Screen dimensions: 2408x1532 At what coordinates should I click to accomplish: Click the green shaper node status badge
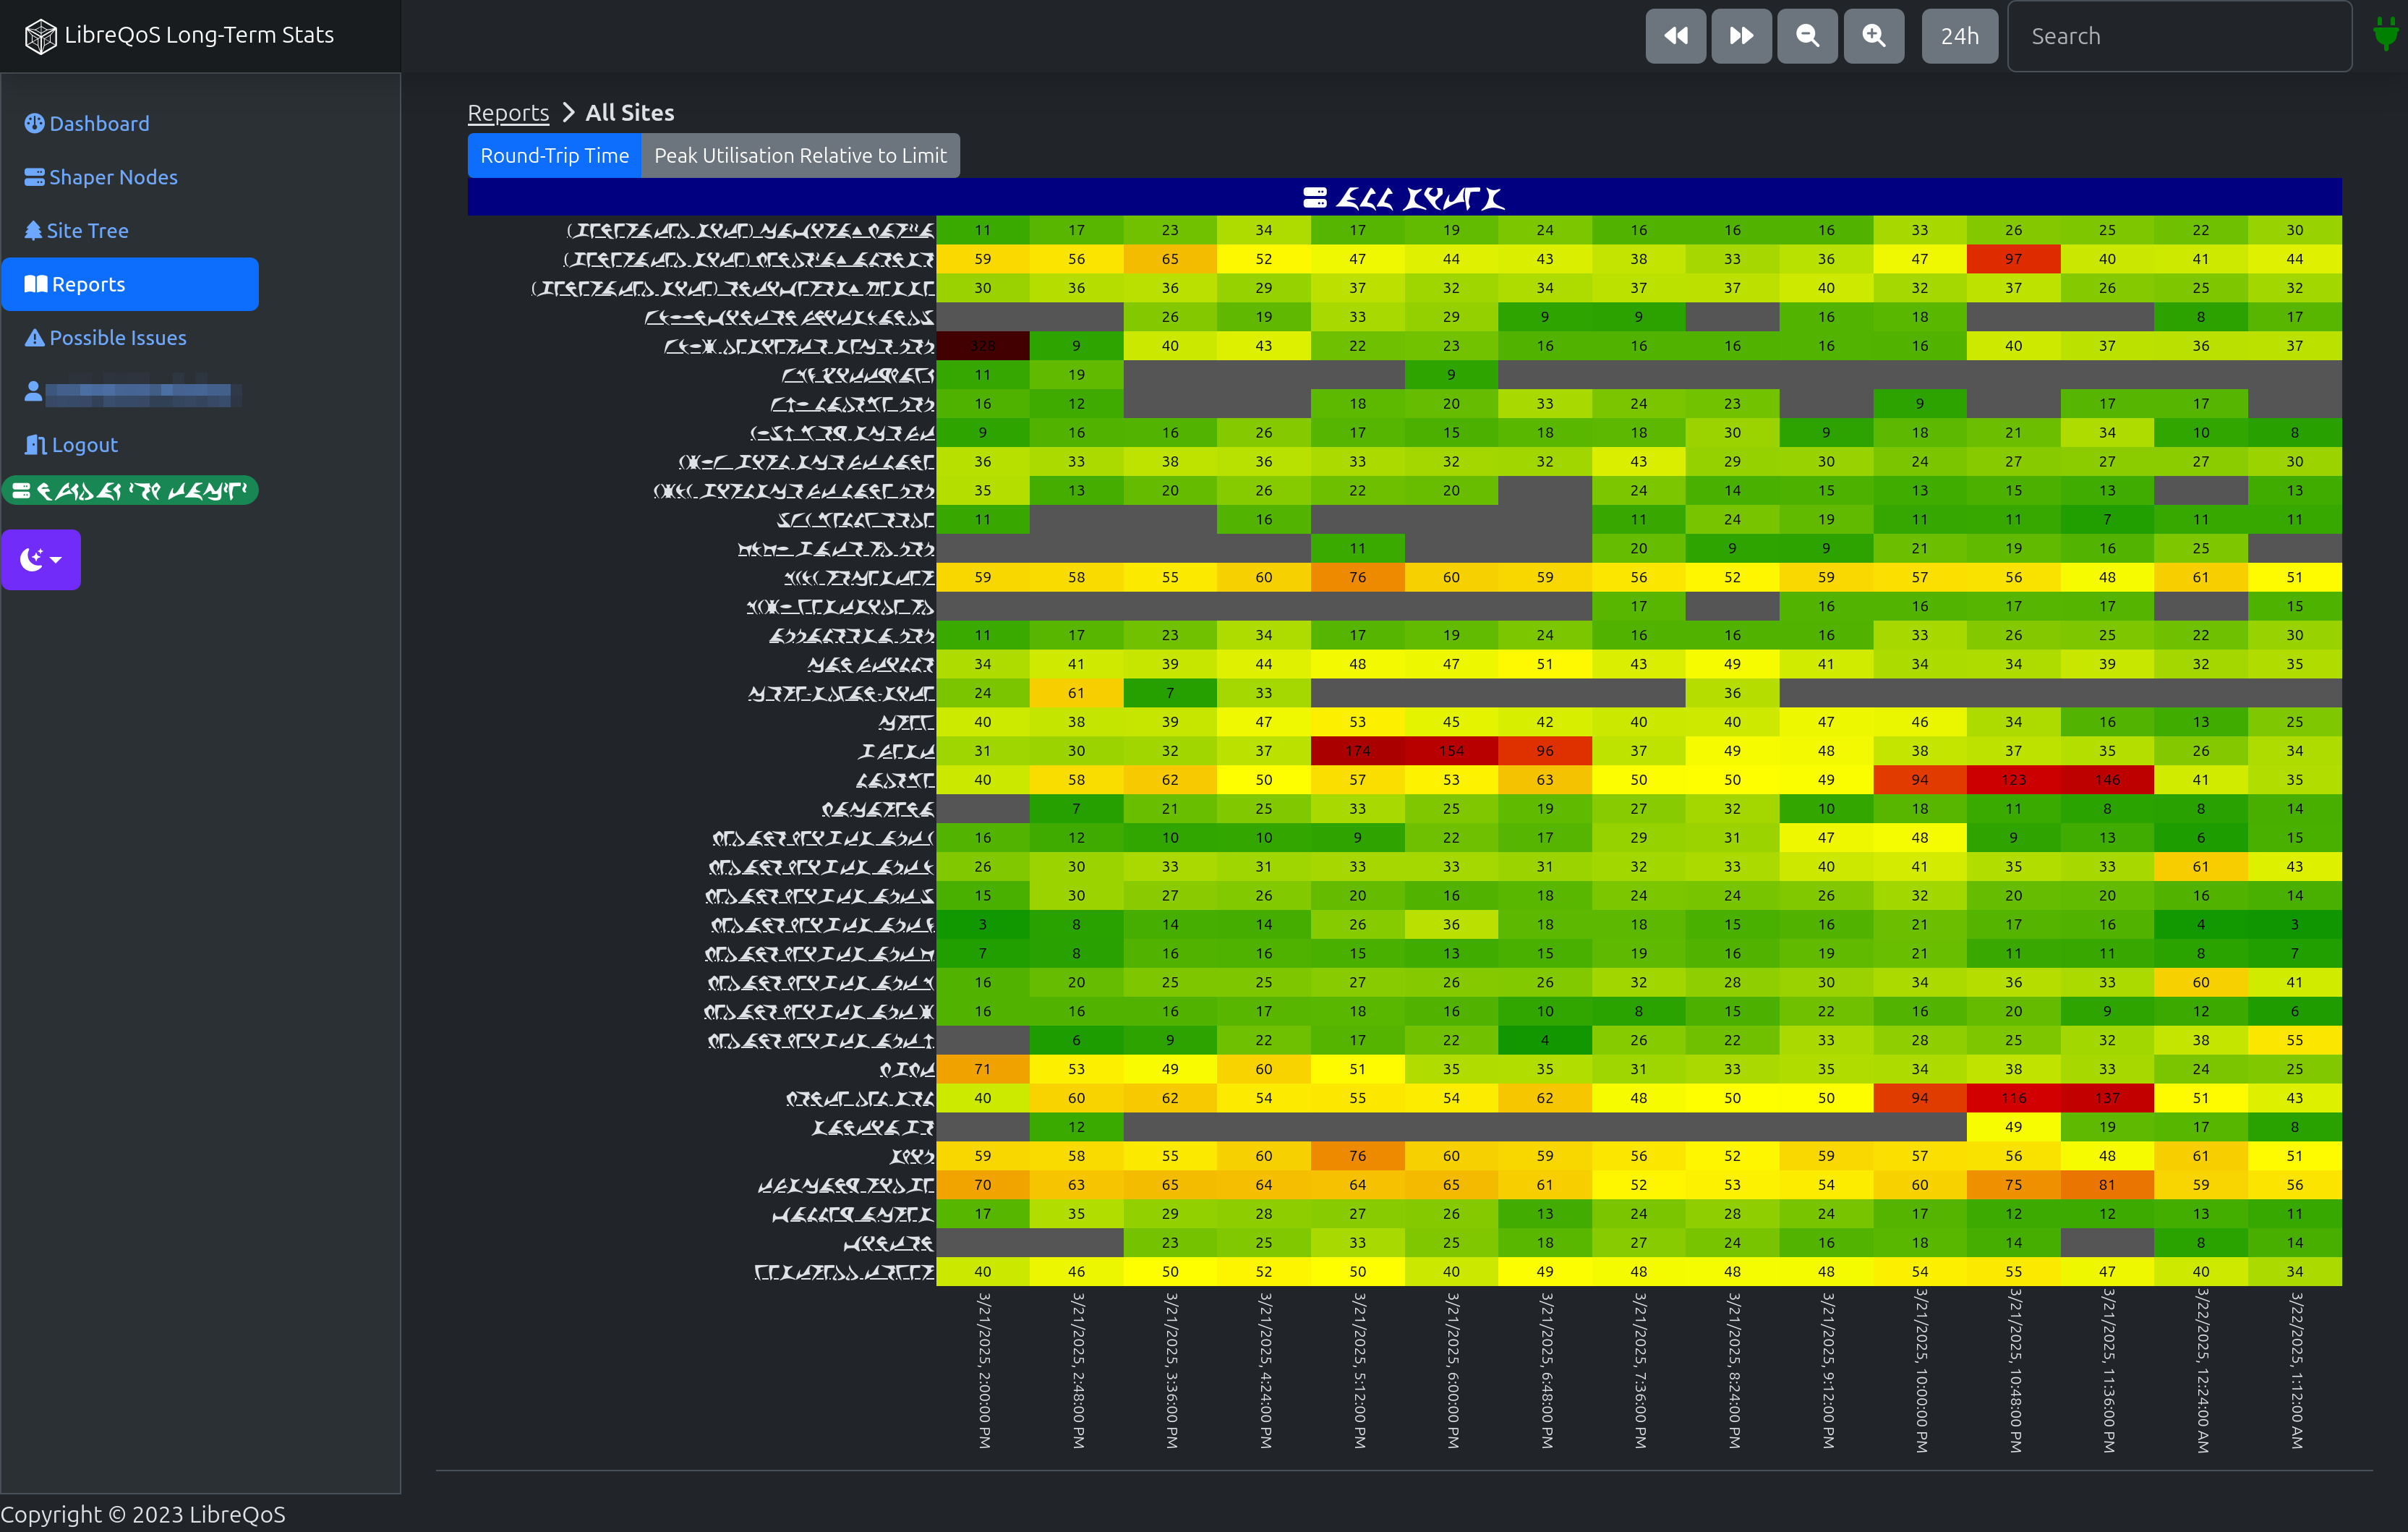coord(131,491)
